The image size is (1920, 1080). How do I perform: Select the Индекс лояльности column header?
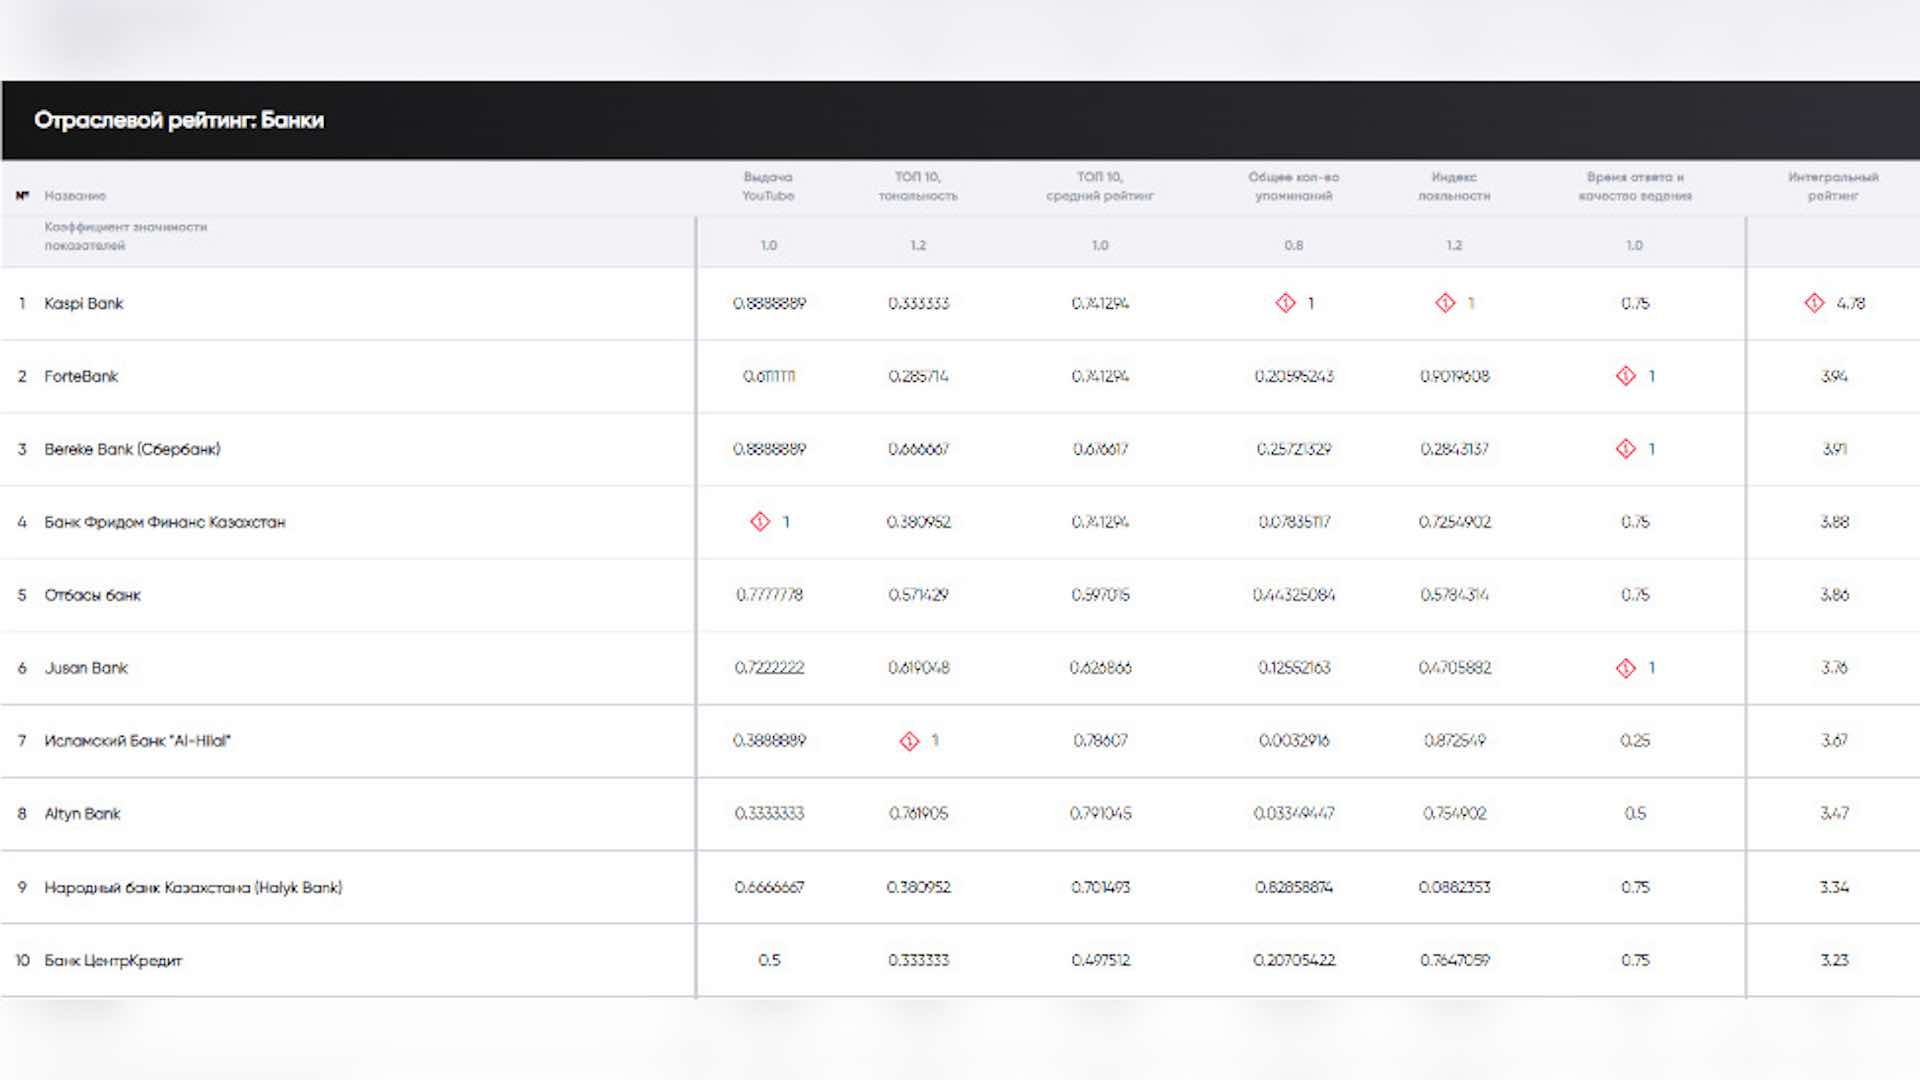(1454, 186)
